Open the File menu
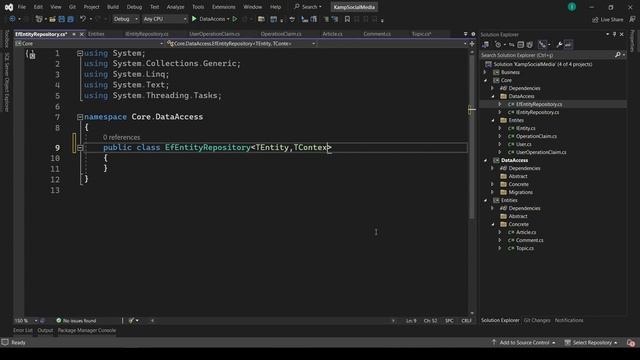Screen dimensions: 640x360 click(22, 7)
